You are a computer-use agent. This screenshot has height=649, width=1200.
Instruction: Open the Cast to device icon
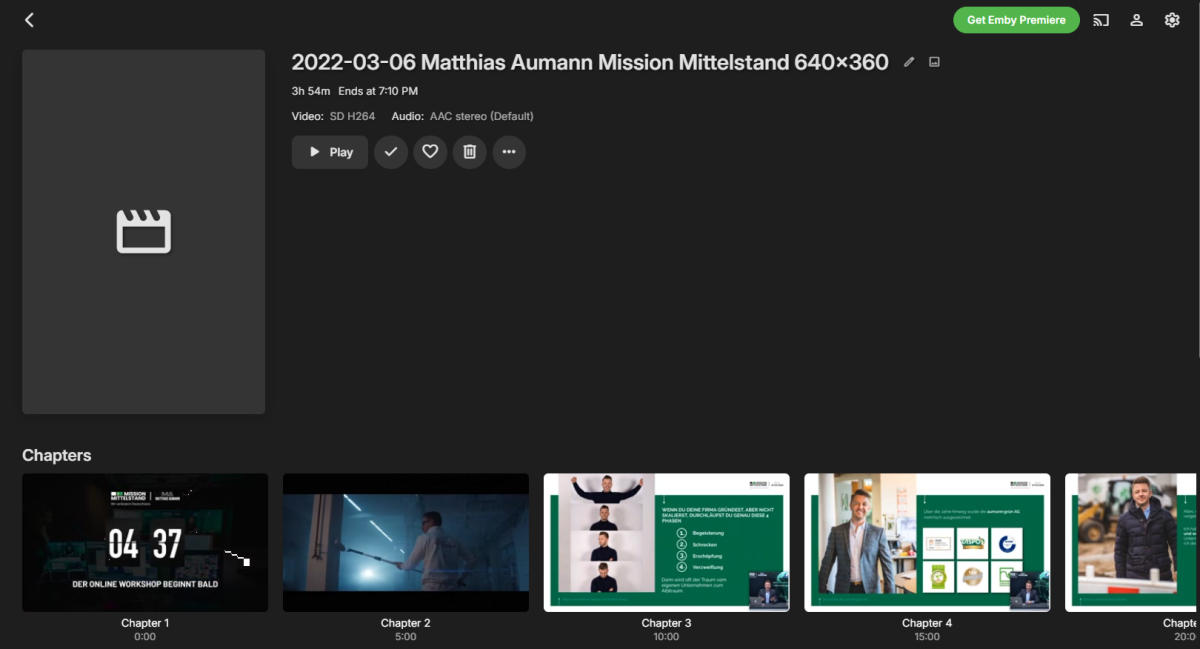coord(1100,19)
